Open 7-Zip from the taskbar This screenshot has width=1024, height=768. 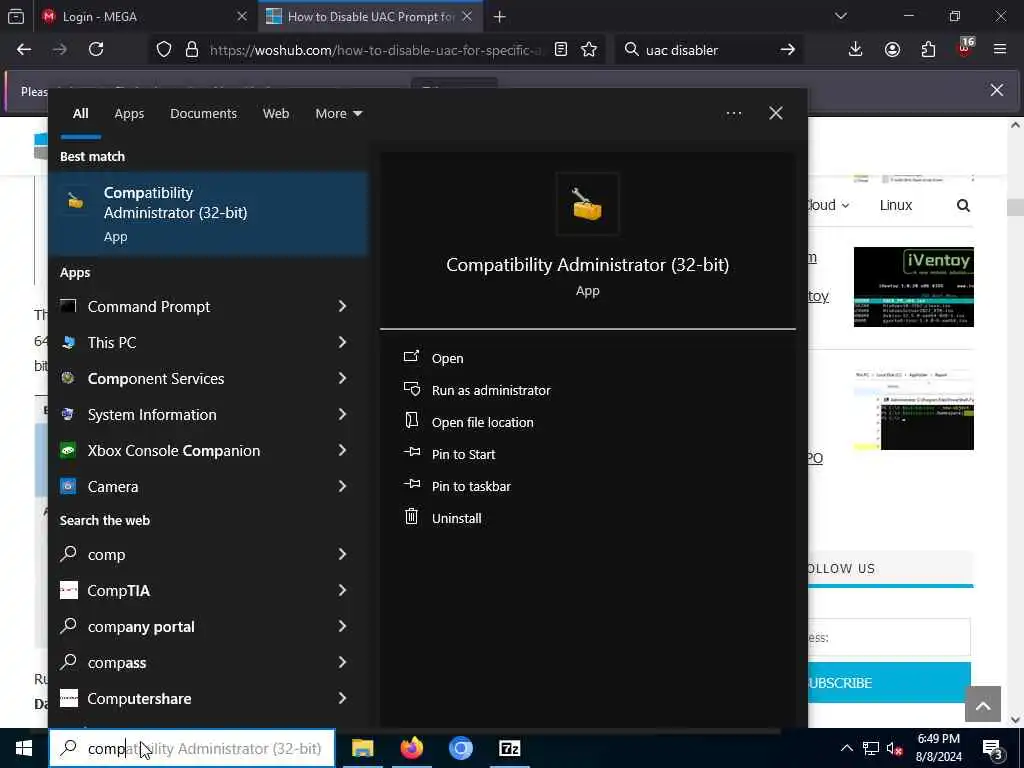pos(509,748)
